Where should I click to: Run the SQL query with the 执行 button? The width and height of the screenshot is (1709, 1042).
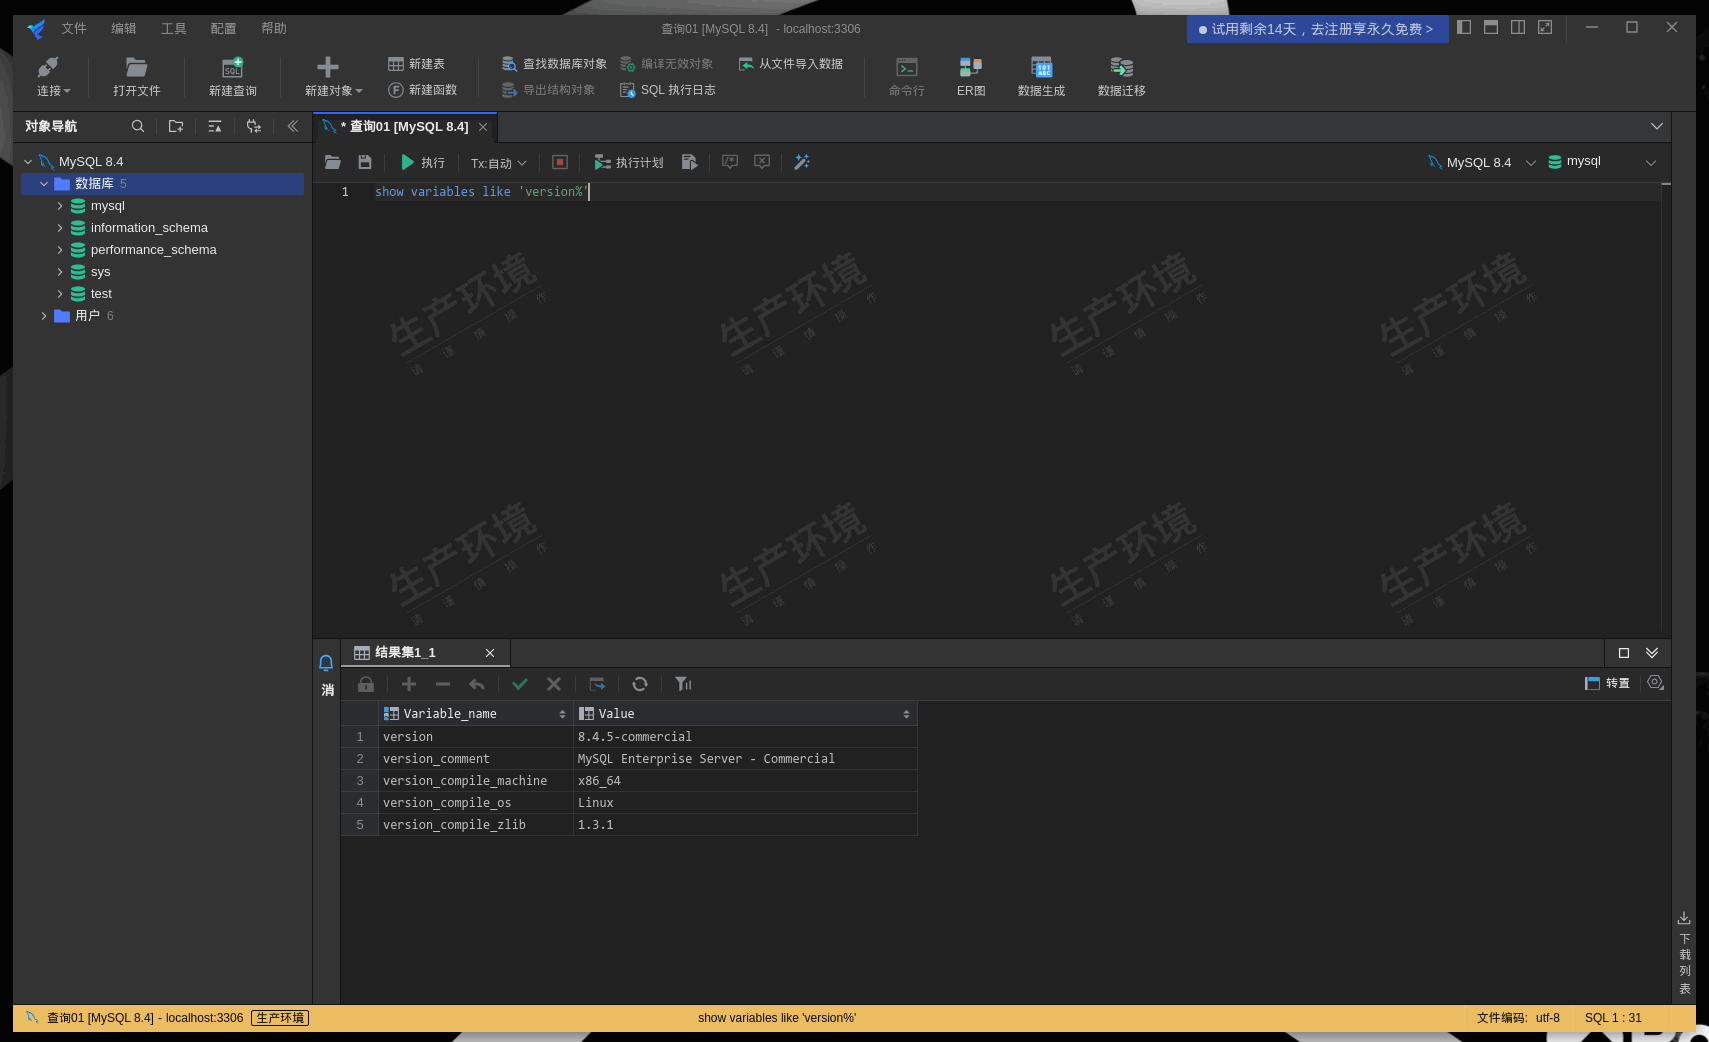point(422,162)
